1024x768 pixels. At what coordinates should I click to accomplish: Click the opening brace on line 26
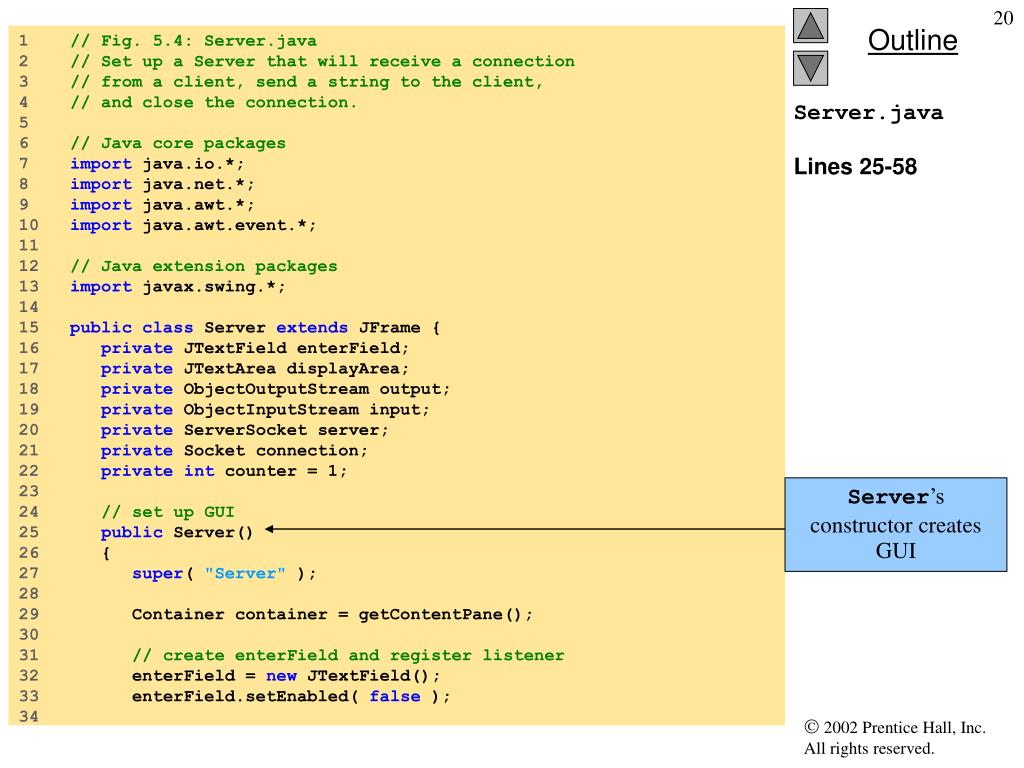[106, 553]
